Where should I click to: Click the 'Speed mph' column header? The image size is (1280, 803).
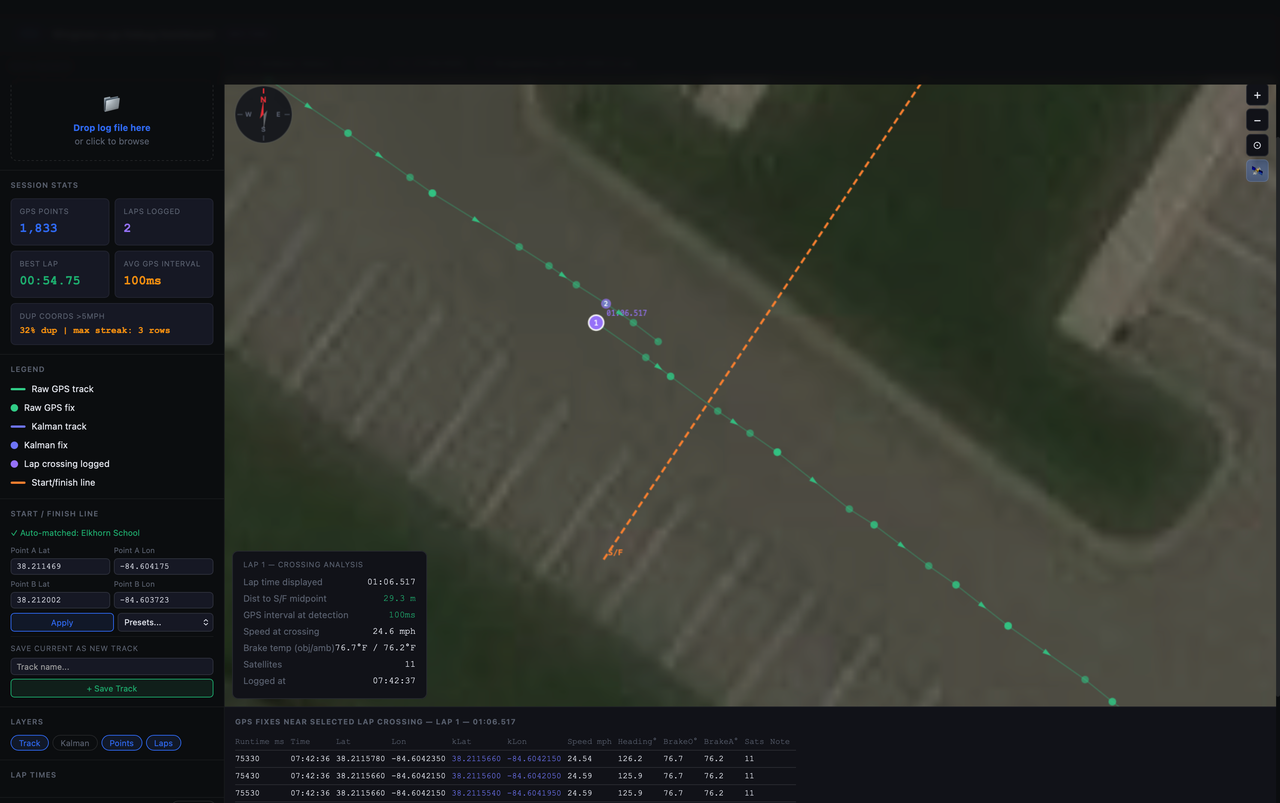tap(589, 742)
